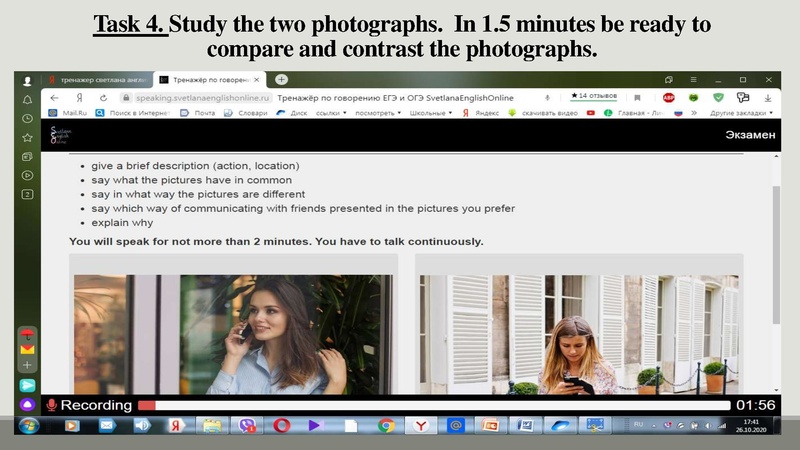This screenshot has width=800, height=450.
Task: Toggle the red Recording microphone indicator
Action: tap(51, 405)
